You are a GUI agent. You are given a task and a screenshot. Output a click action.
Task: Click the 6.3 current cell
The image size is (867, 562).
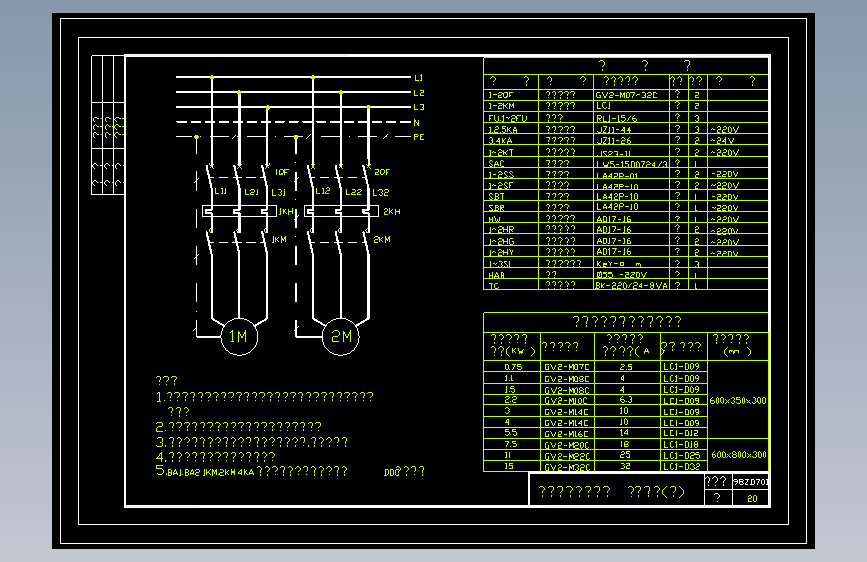tap(626, 399)
